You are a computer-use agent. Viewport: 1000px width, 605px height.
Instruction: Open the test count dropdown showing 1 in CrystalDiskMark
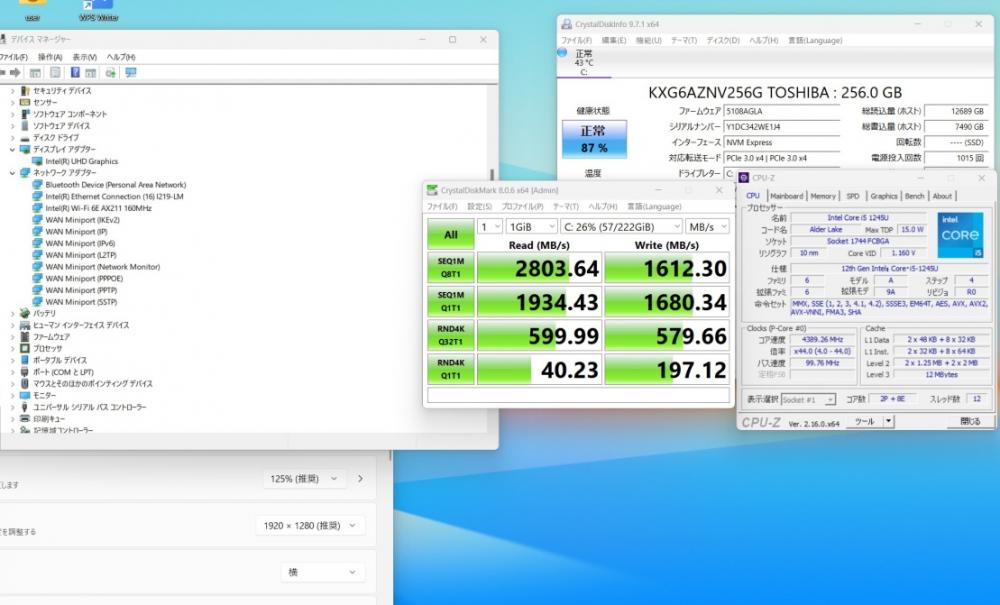click(x=489, y=227)
